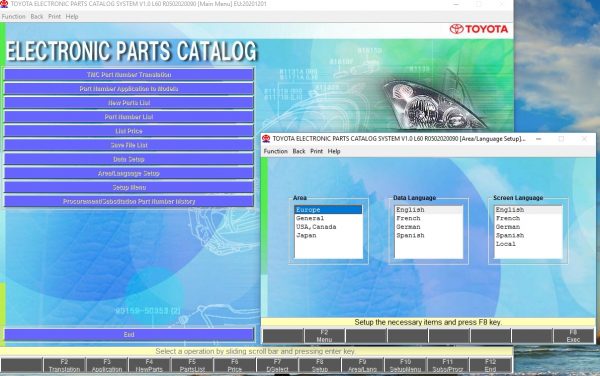Viewport: 600px width, 376px height.
Task: Click the F3 Application function key
Action: point(107,365)
